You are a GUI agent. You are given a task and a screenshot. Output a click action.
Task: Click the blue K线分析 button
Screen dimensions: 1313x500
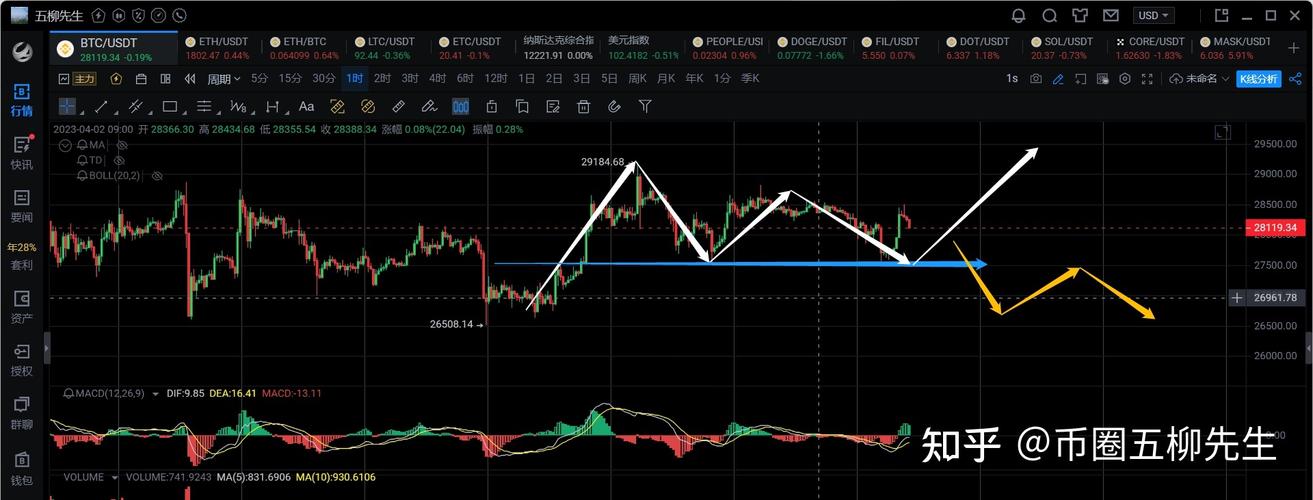tap(1258, 79)
